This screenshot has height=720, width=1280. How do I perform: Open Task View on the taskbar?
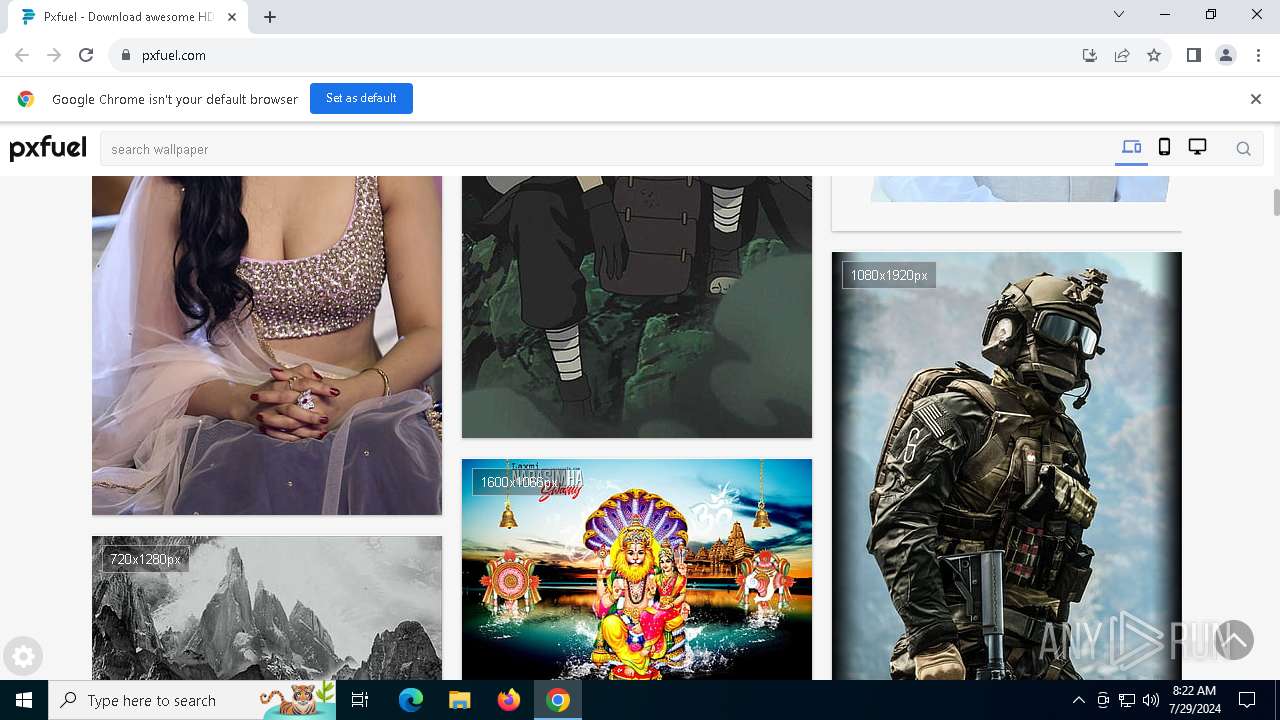pyautogui.click(x=360, y=700)
